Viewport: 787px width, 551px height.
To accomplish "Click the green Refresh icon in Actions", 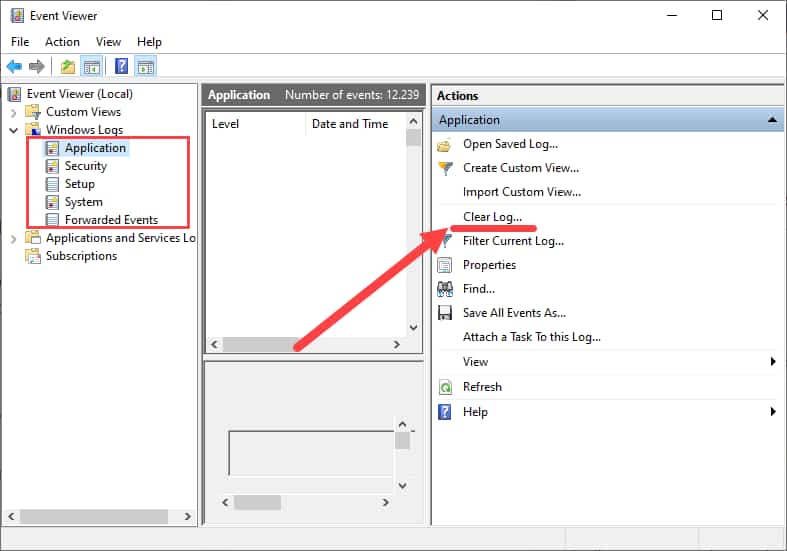I will 446,387.
